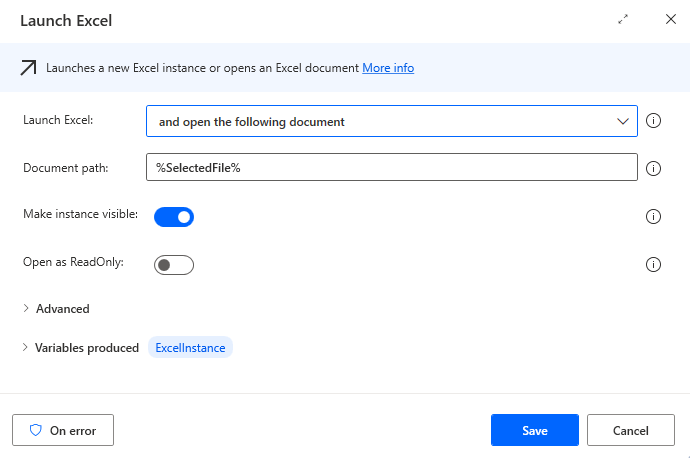Close the Launch Excel dialog
Screen dimensions: 690x459
(671, 19)
